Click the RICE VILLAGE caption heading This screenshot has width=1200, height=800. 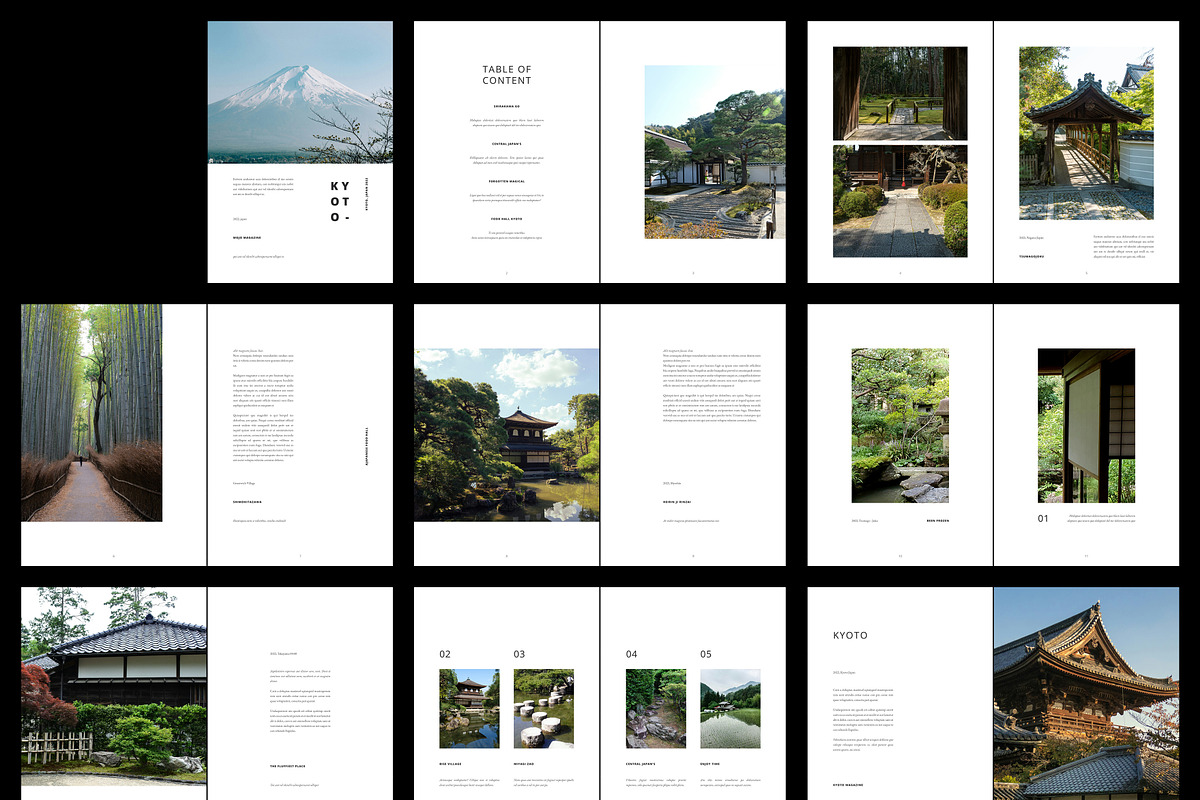(x=450, y=765)
